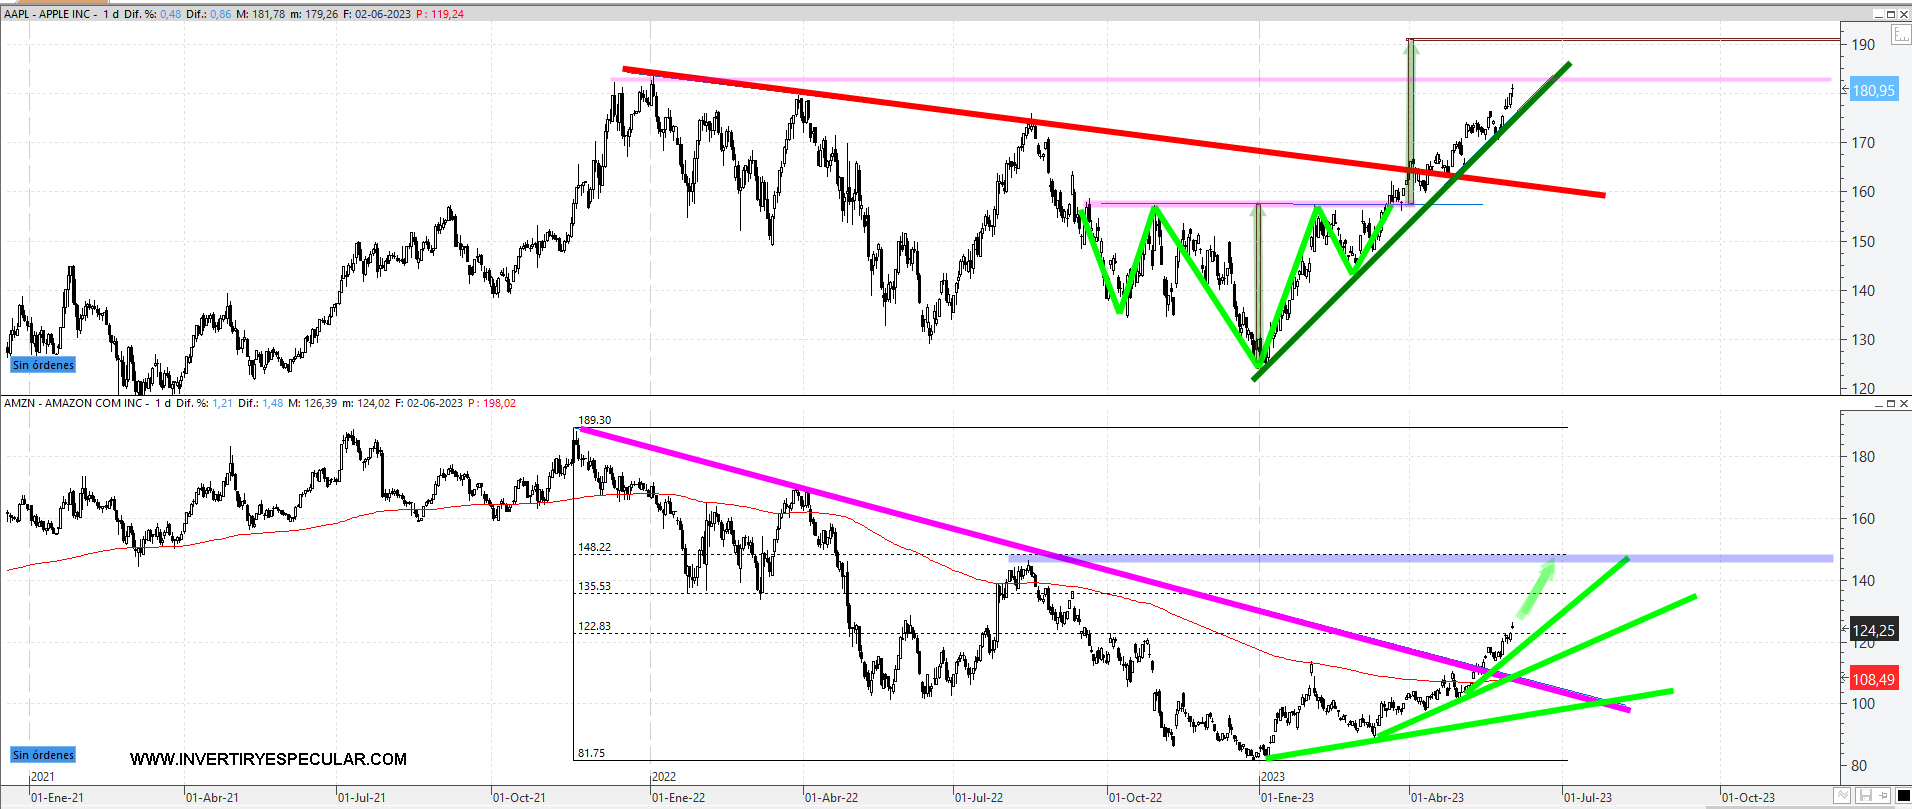
Task: Minimize the AMZN chart panel
Action: coord(1879,403)
